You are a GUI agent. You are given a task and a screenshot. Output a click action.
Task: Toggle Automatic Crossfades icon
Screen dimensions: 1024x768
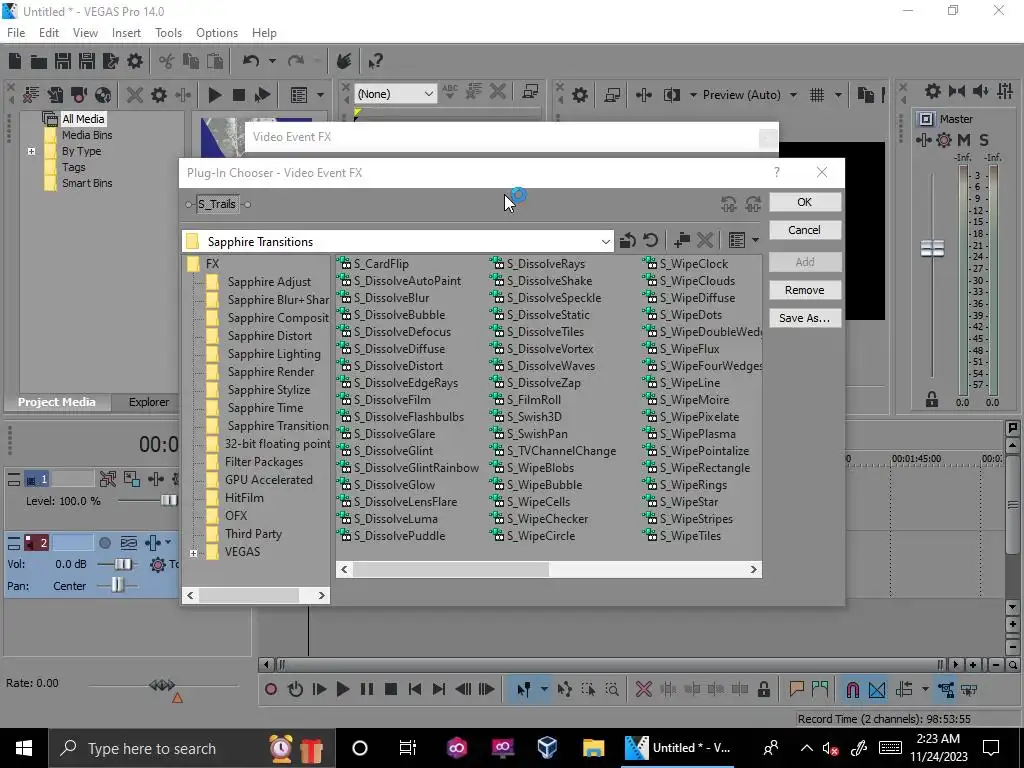[877, 689]
